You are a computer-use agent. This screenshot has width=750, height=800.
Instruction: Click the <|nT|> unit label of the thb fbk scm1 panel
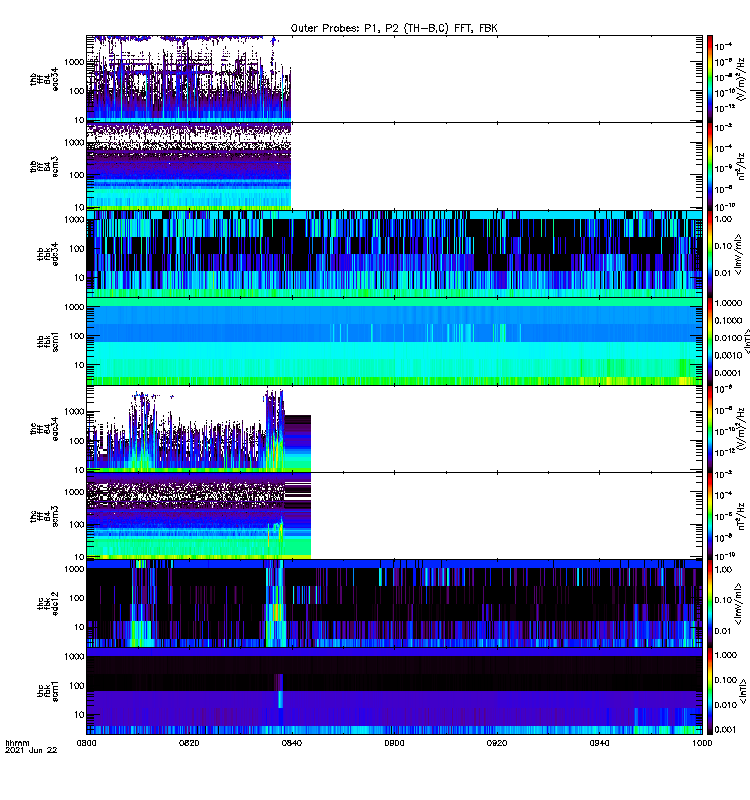coord(746,341)
